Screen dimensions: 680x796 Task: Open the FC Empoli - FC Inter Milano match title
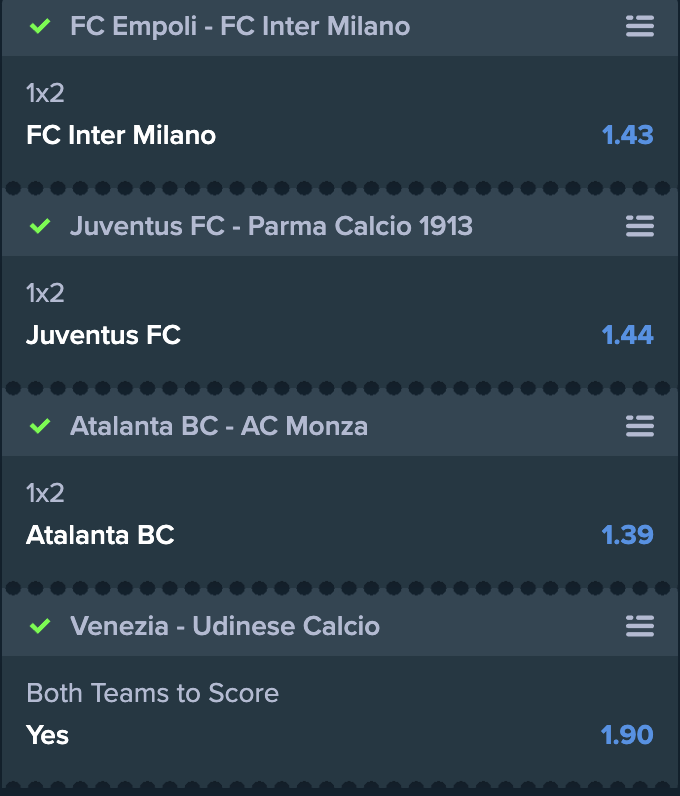tap(240, 26)
